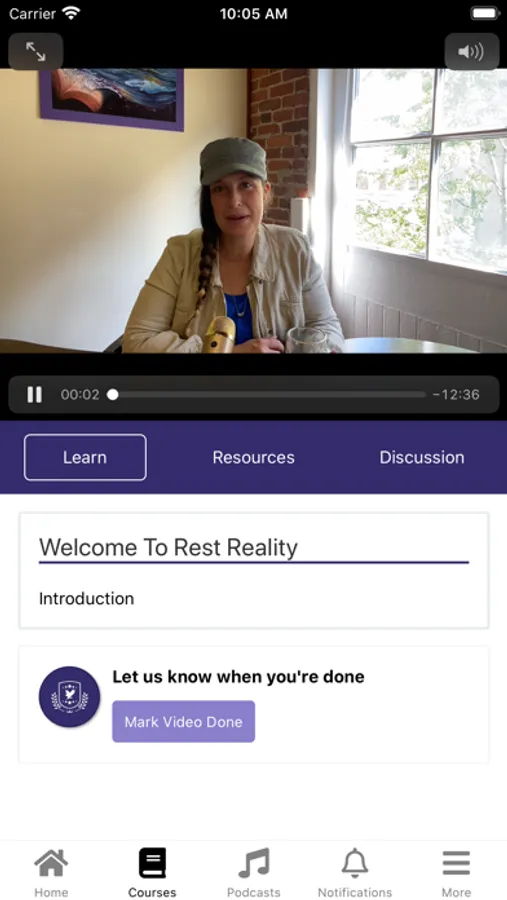The width and height of the screenshot is (507, 900).
Task: Switch to the Resources tab
Action: click(253, 457)
